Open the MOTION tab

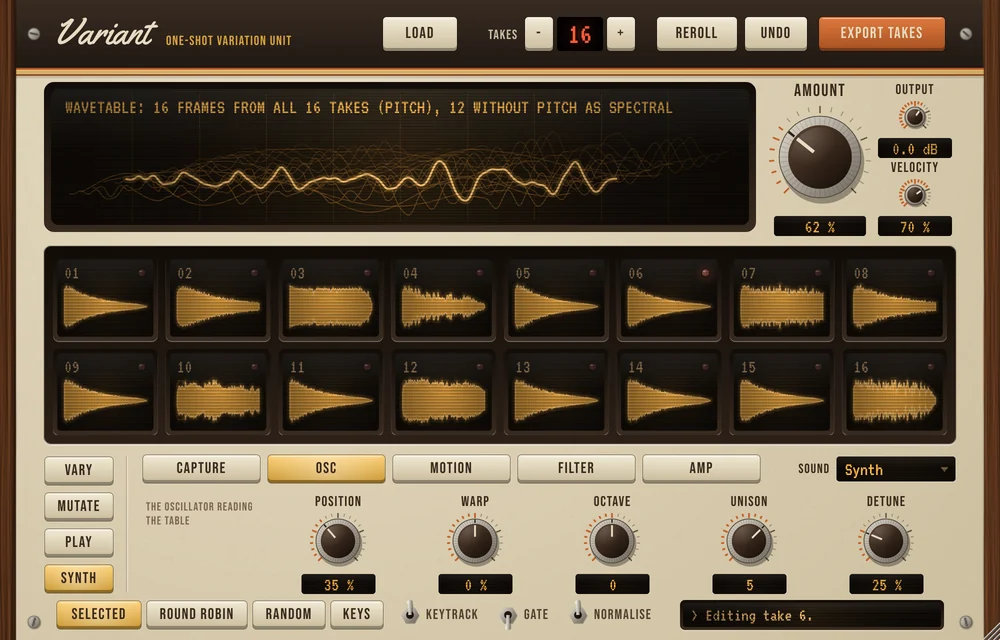click(x=451, y=468)
